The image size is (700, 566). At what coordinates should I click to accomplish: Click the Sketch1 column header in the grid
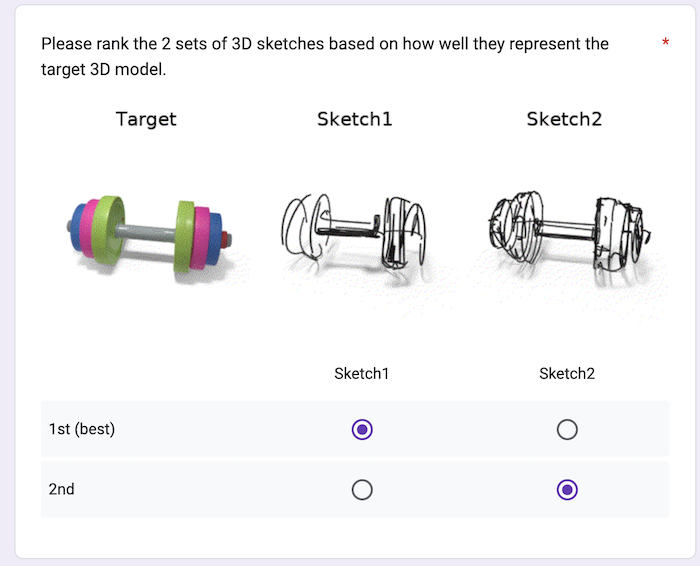[x=361, y=374]
